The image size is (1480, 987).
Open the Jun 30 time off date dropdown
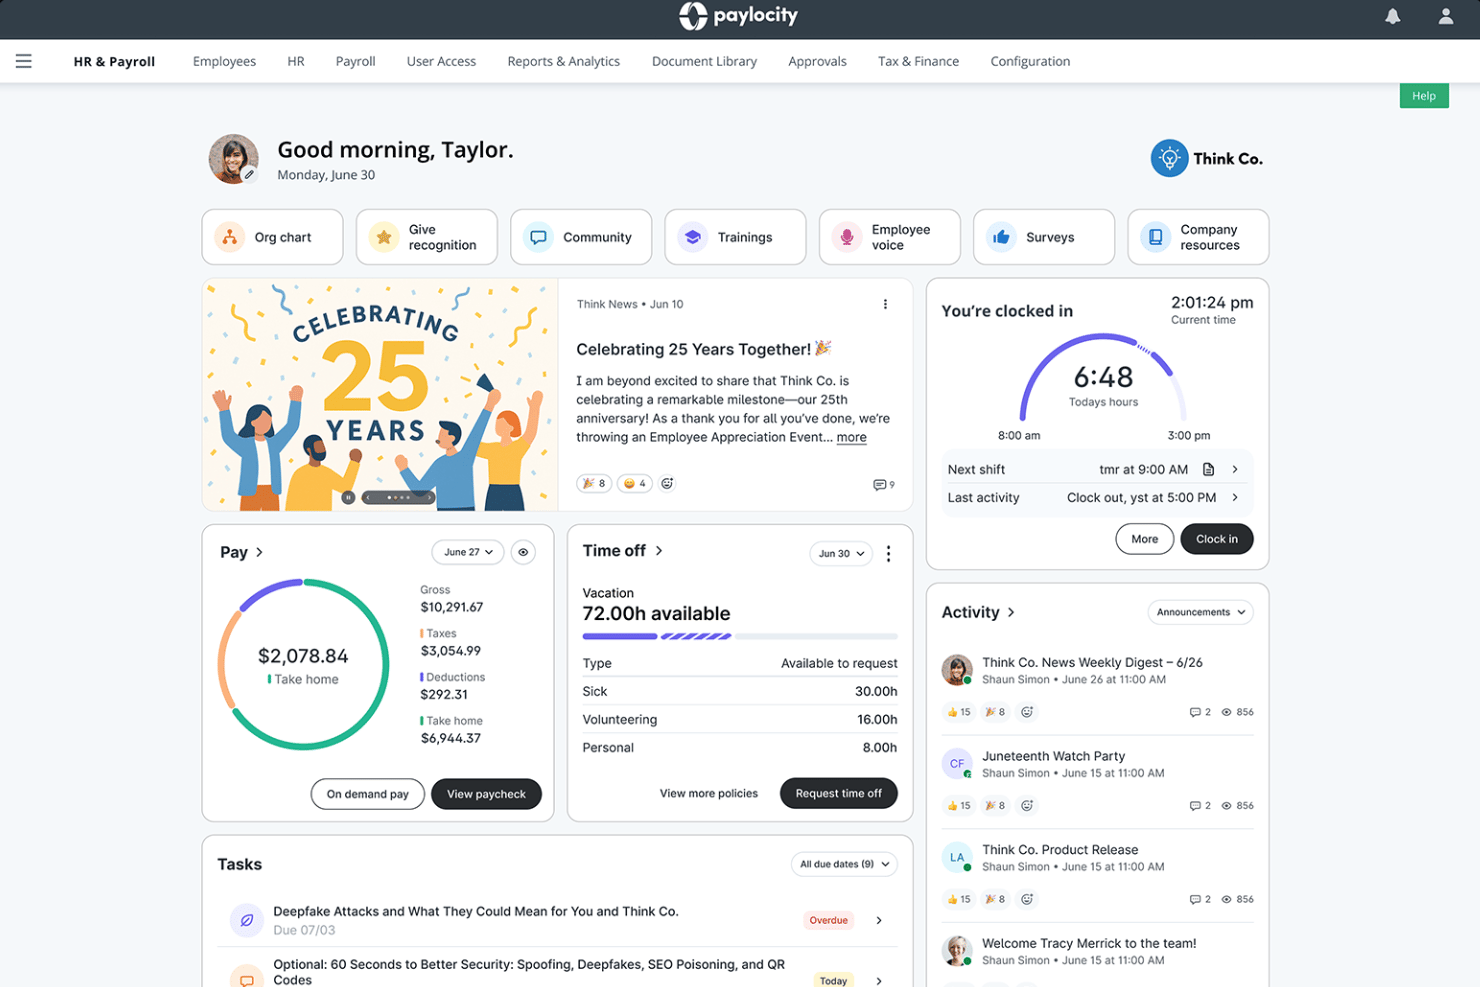[841, 553]
